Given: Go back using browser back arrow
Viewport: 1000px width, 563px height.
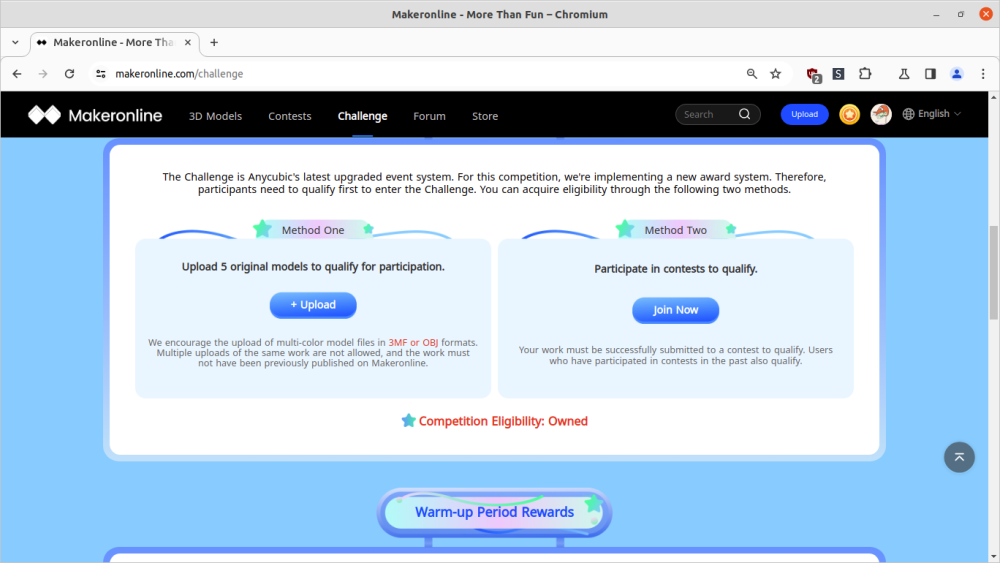Looking at the screenshot, I should click(17, 74).
